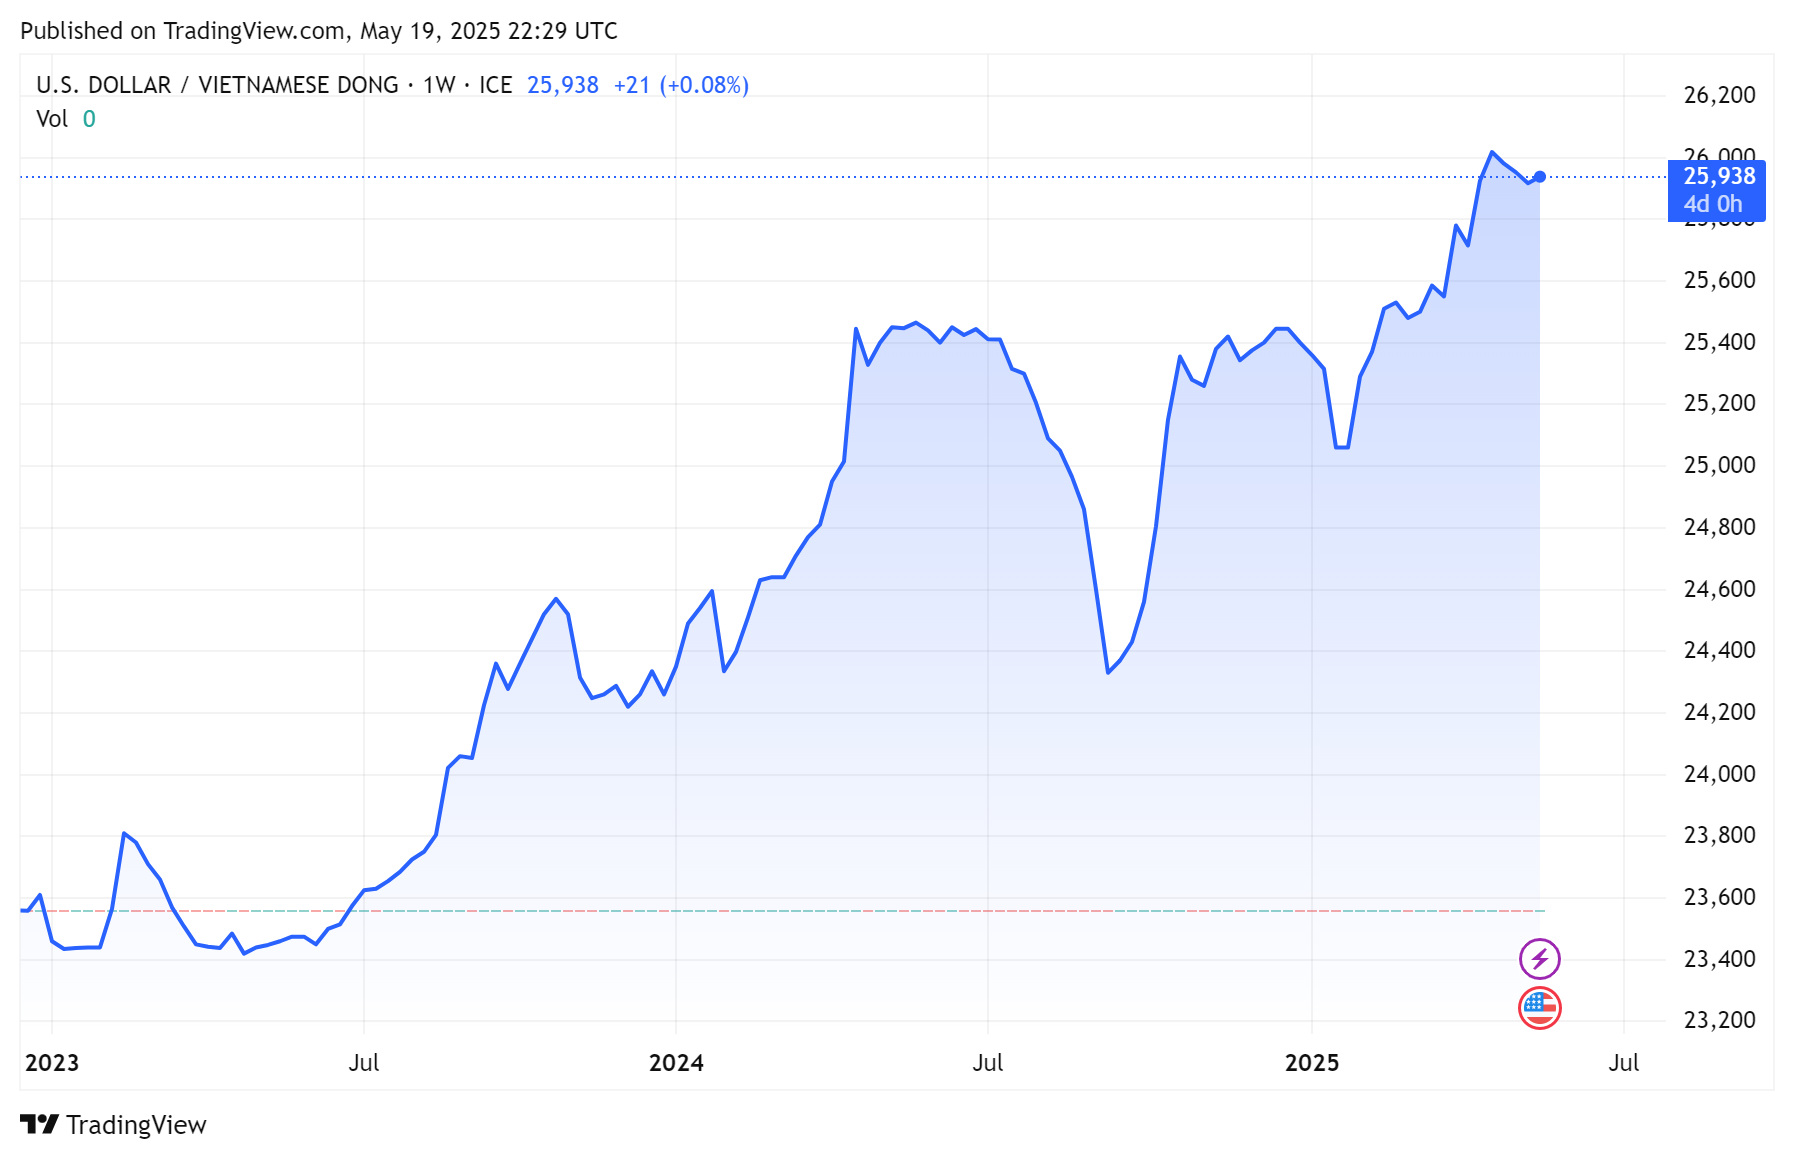This screenshot has height=1160, width=1794.
Task: Click the +21 (+0.08%) change value
Action: click(x=681, y=85)
